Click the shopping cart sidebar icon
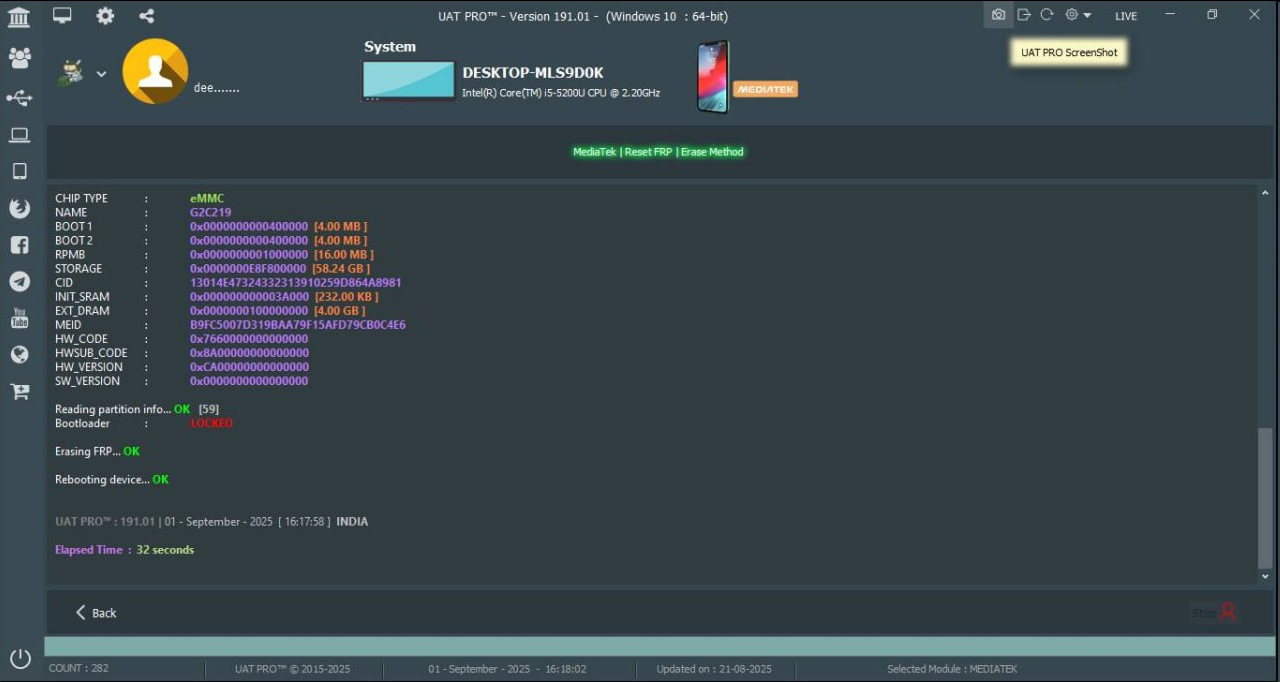The width and height of the screenshot is (1280, 682). coord(19,391)
